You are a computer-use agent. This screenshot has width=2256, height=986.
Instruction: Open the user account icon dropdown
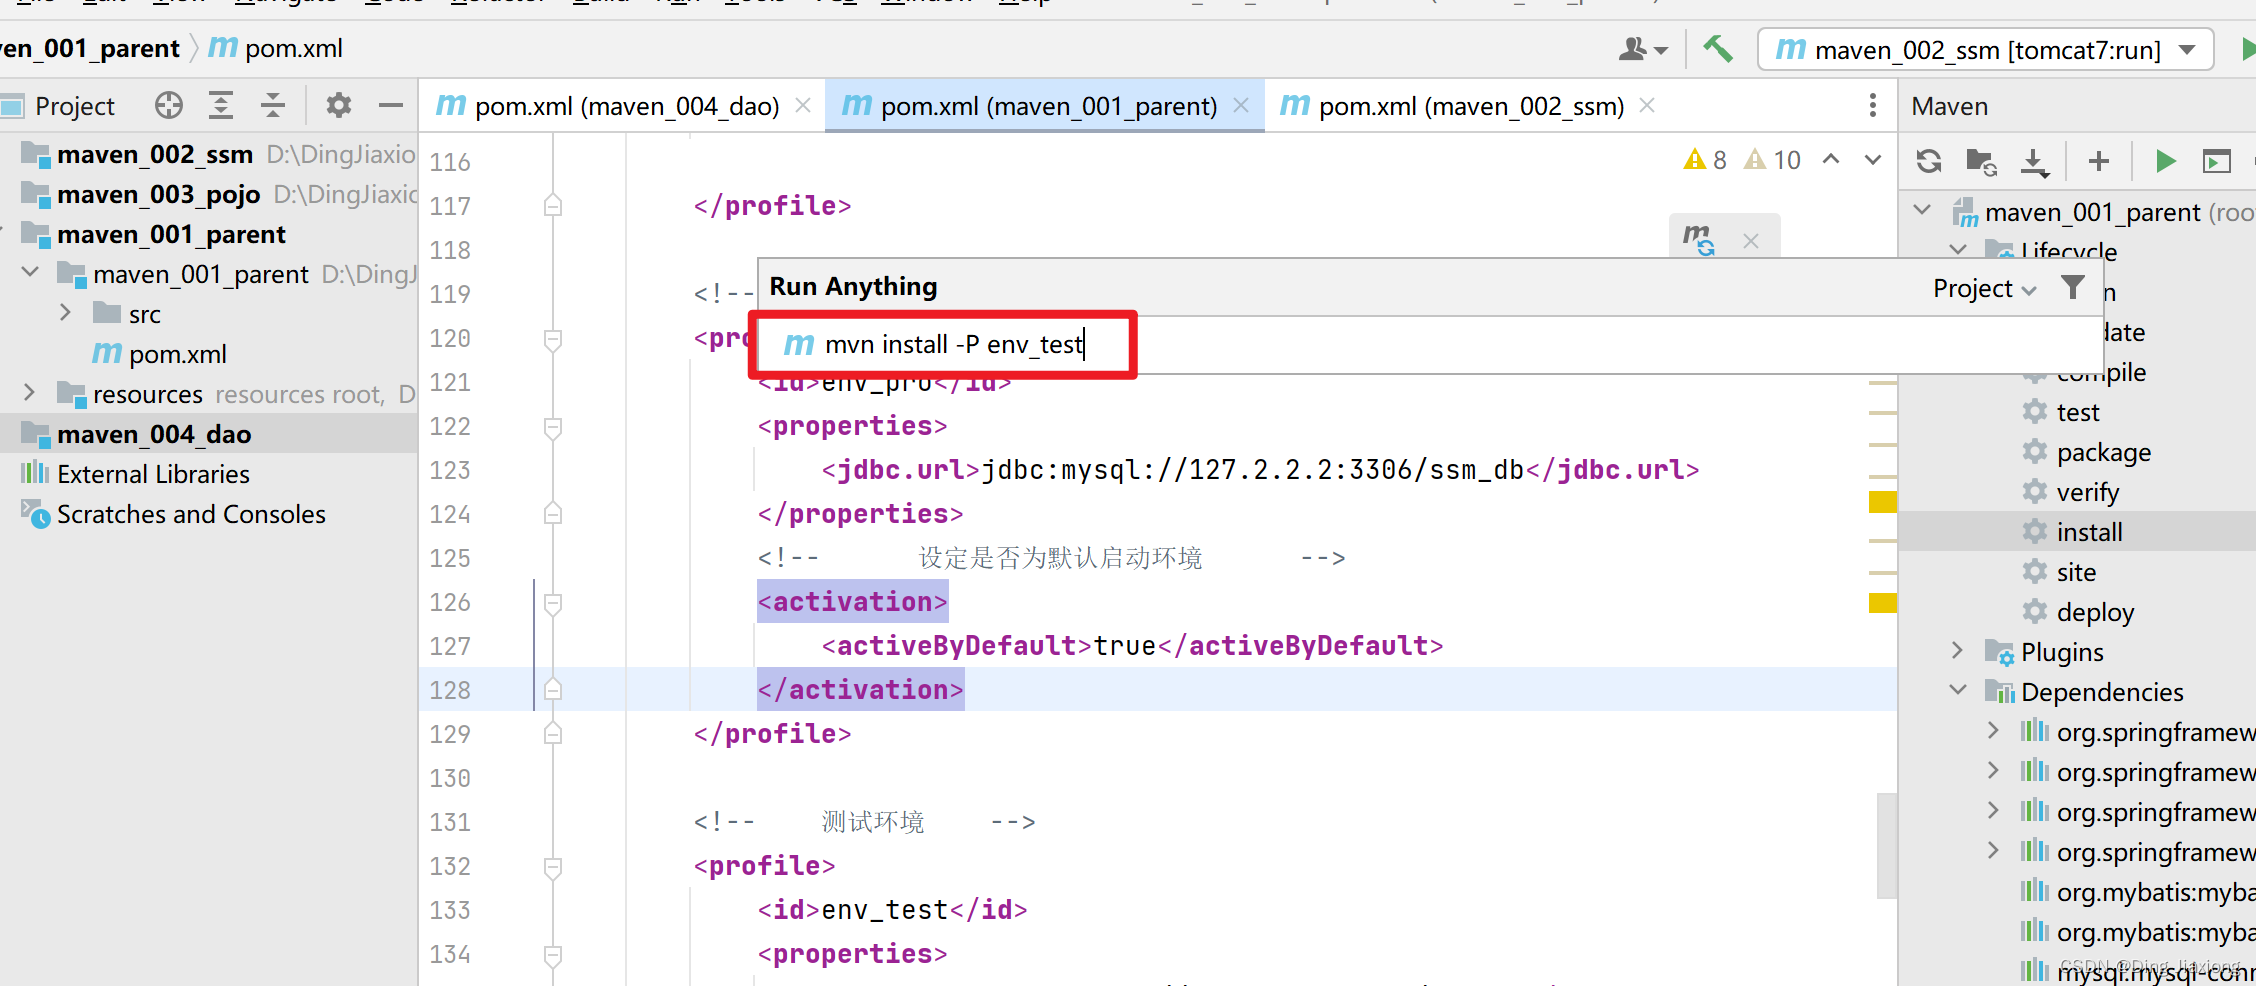[1643, 48]
